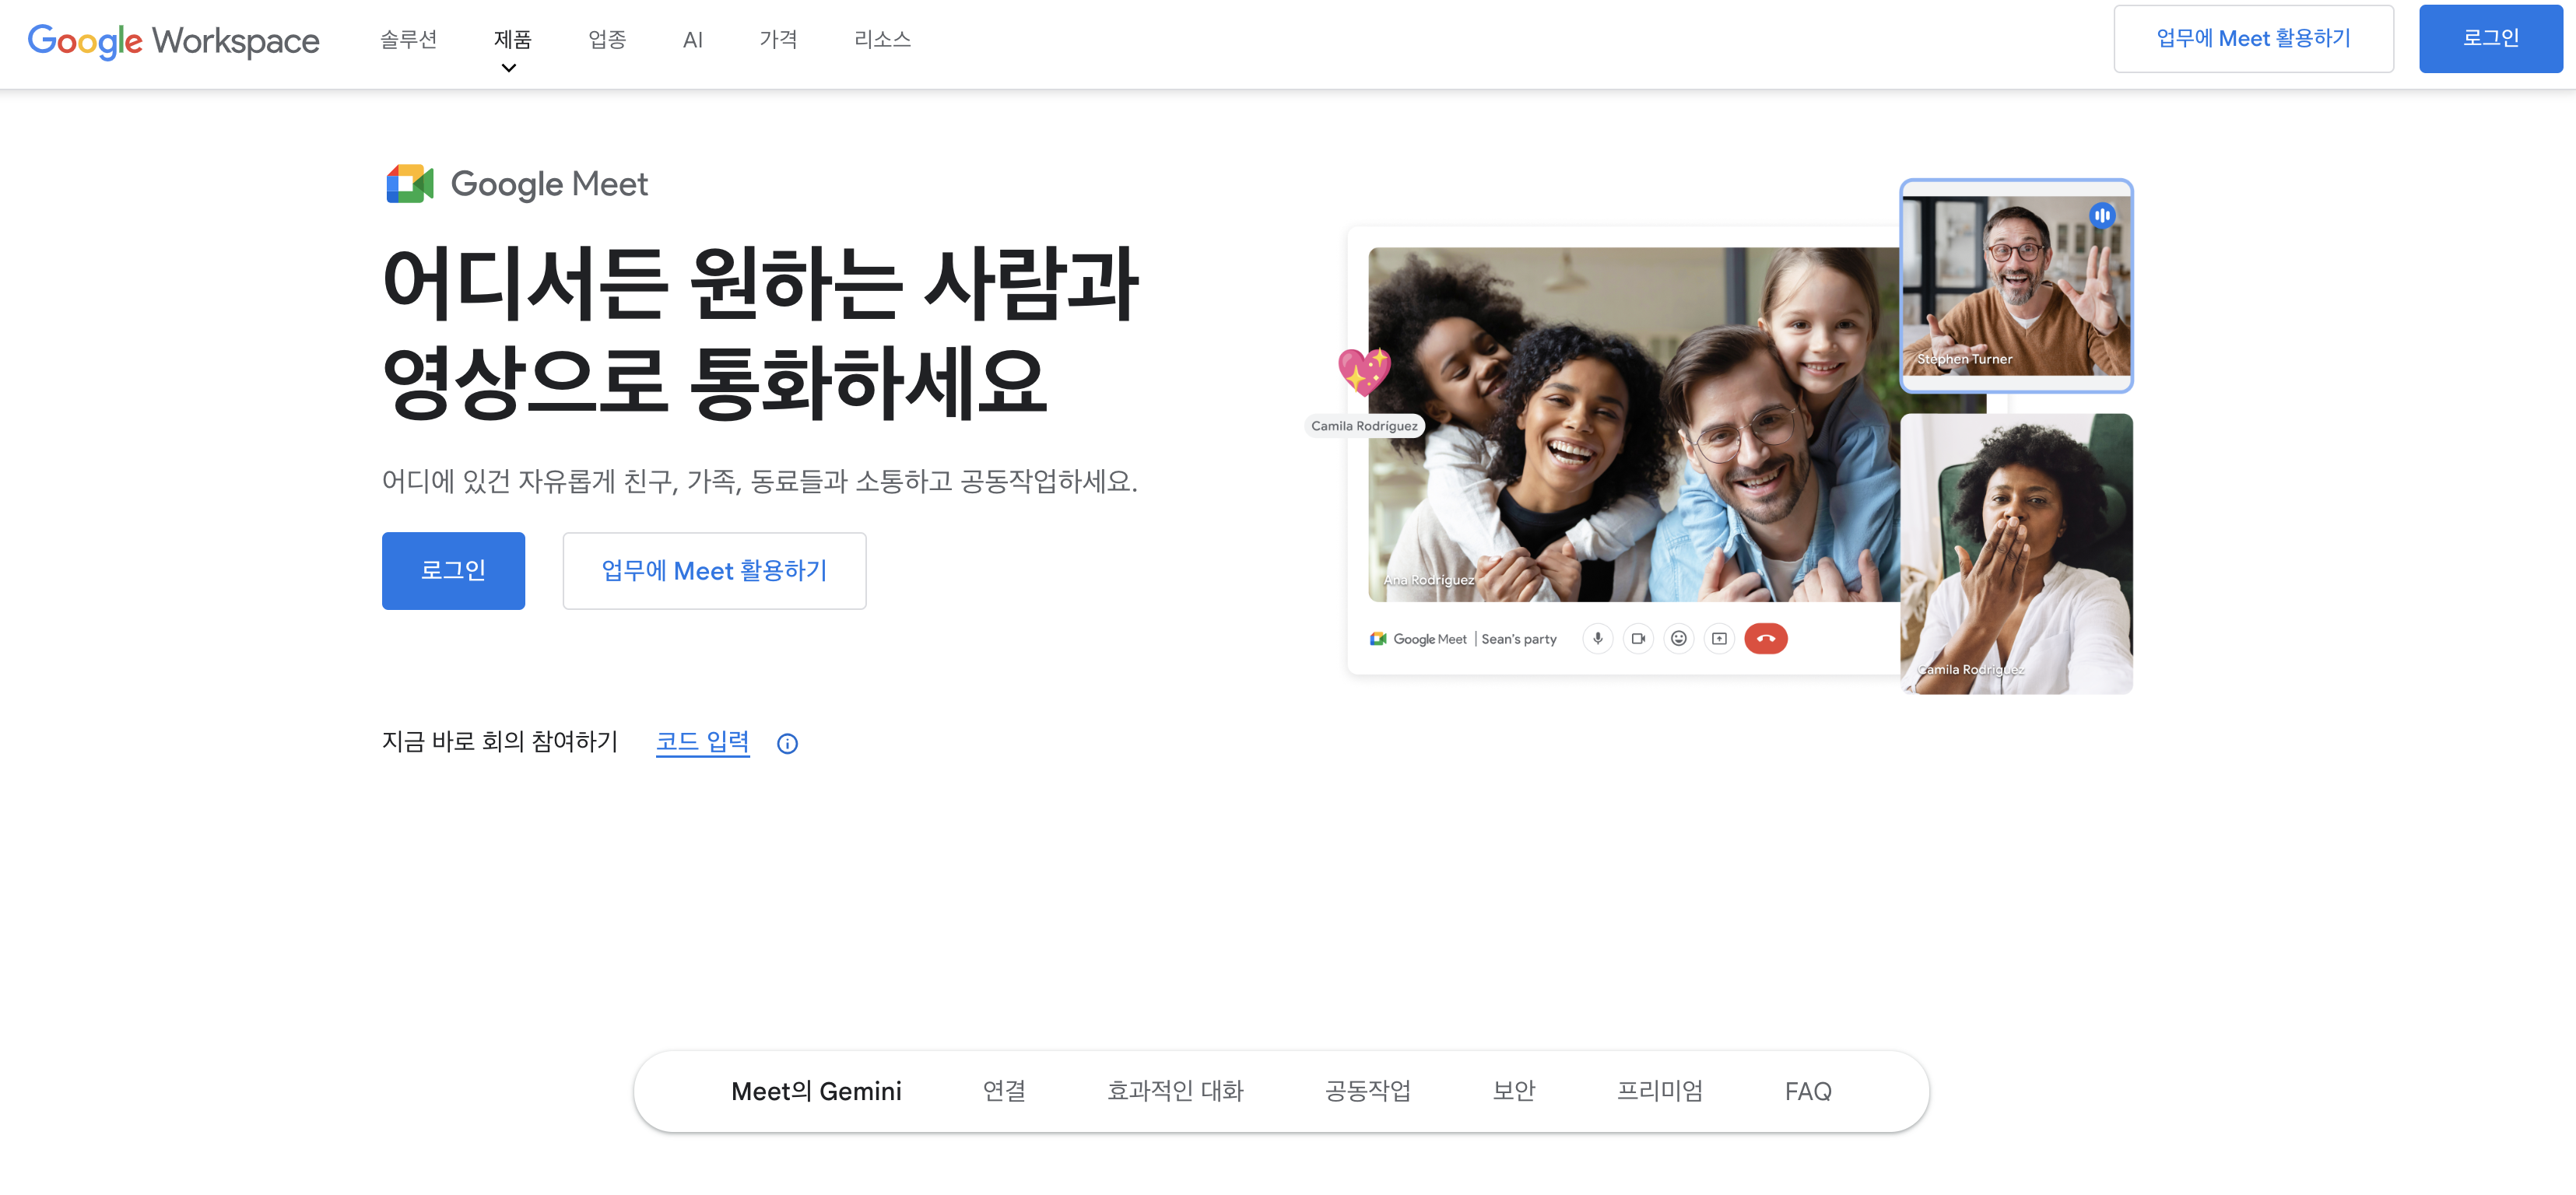
Task: Click the hero 업무에 Meet 활용하기 button
Action: [x=714, y=570]
